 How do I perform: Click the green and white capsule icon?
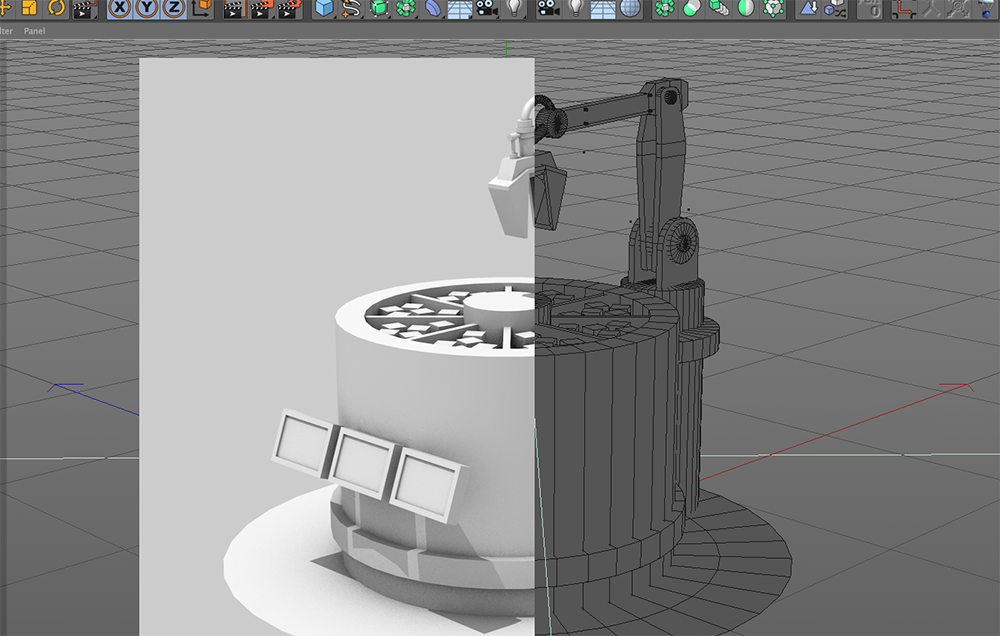[x=692, y=8]
